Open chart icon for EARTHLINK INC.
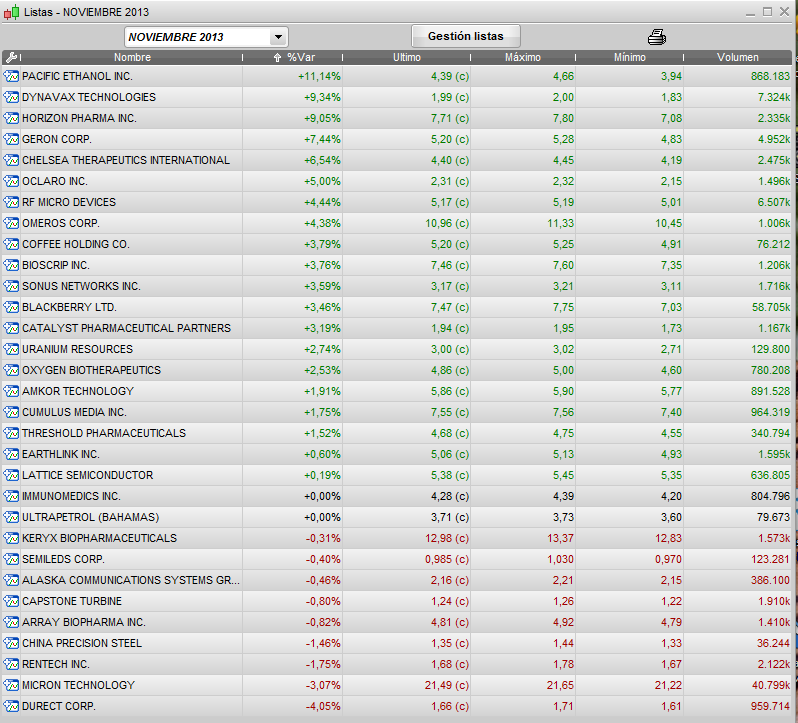Screen dimensions: 798x723 coord(11,454)
